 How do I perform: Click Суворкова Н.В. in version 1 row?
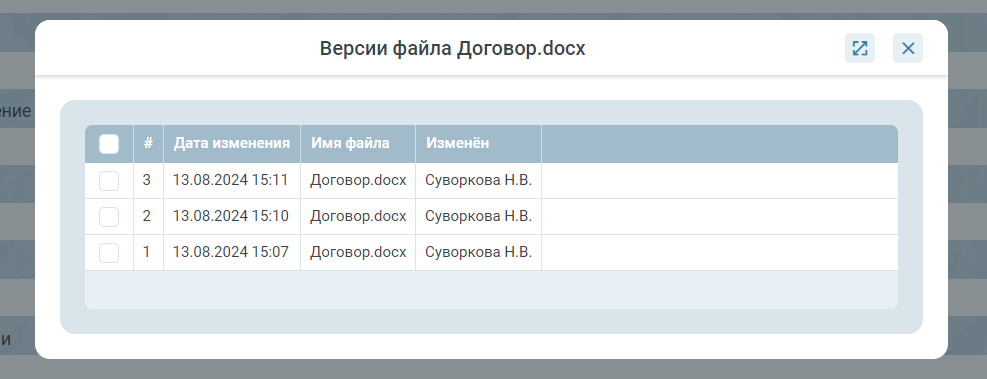coord(478,252)
